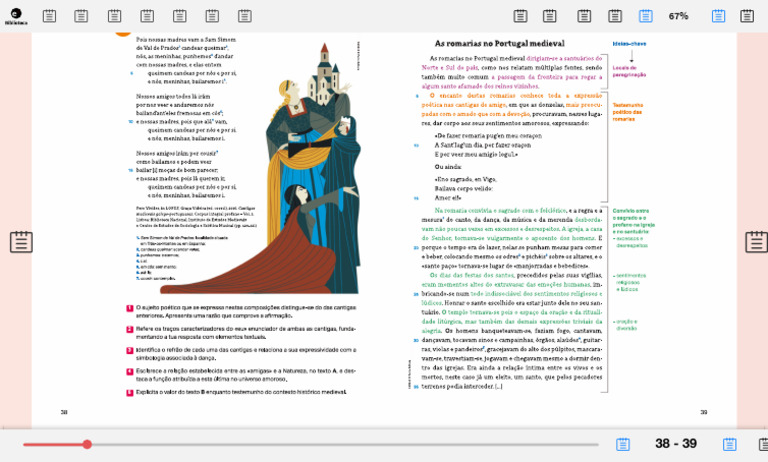Screen dimensions: 768x462
Task: Click the heading "As romarias no Portugal medieval"
Action: [500, 44]
